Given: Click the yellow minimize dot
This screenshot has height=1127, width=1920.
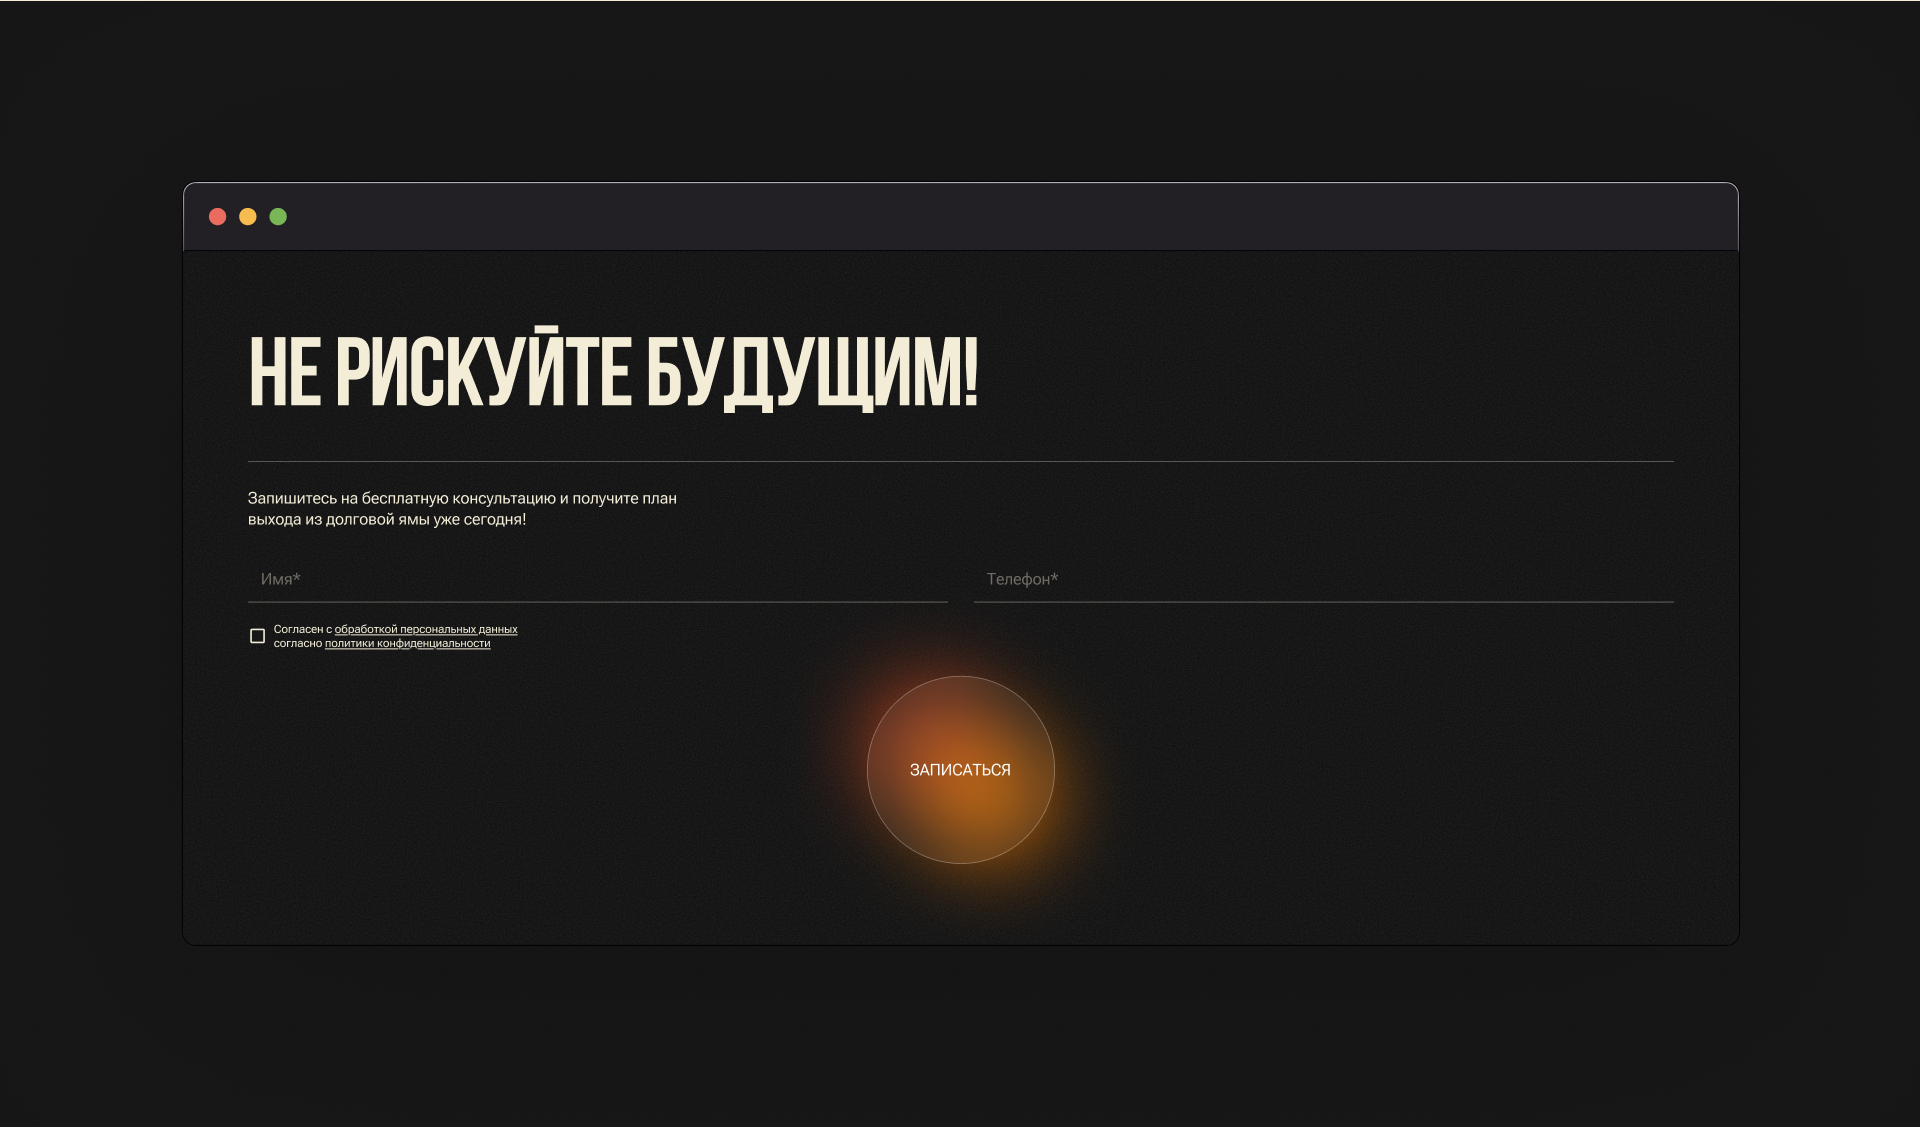Looking at the screenshot, I should [x=248, y=217].
